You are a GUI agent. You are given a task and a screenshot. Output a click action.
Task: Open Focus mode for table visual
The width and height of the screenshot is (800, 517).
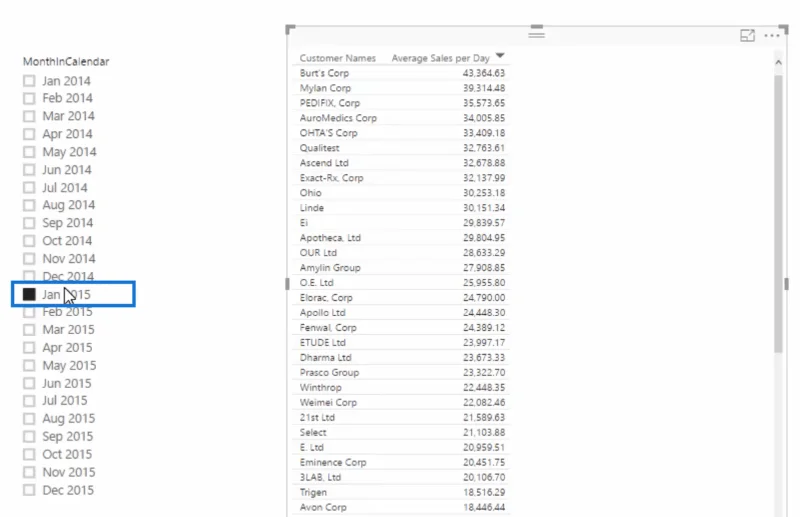point(747,36)
